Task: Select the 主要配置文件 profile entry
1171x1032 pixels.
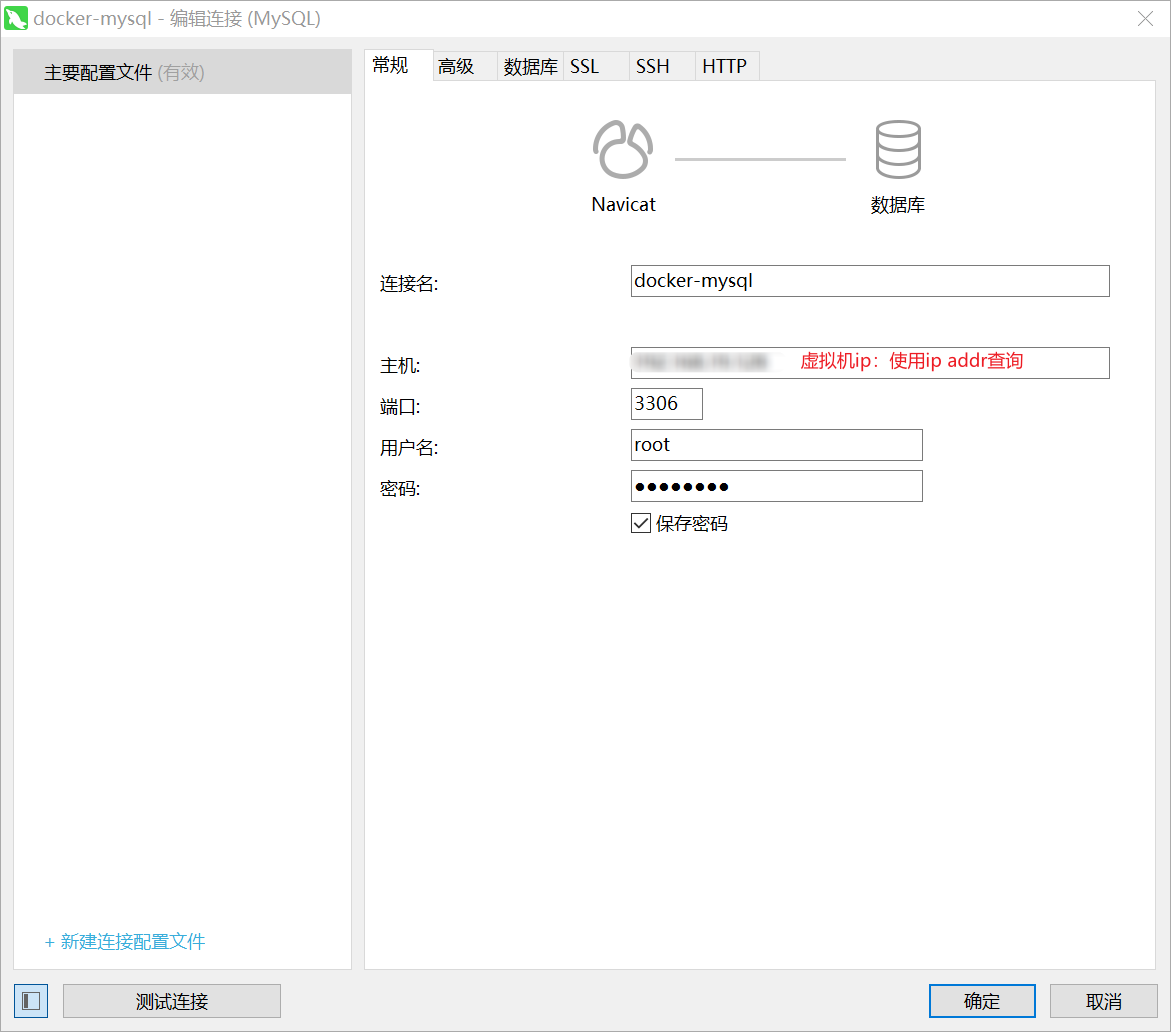Action: (182, 72)
